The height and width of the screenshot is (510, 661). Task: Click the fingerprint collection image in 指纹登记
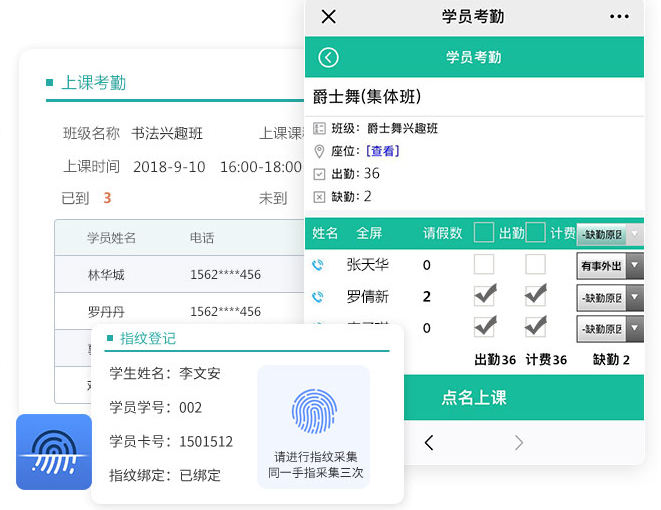pyautogui.click(x=313, y=411)
